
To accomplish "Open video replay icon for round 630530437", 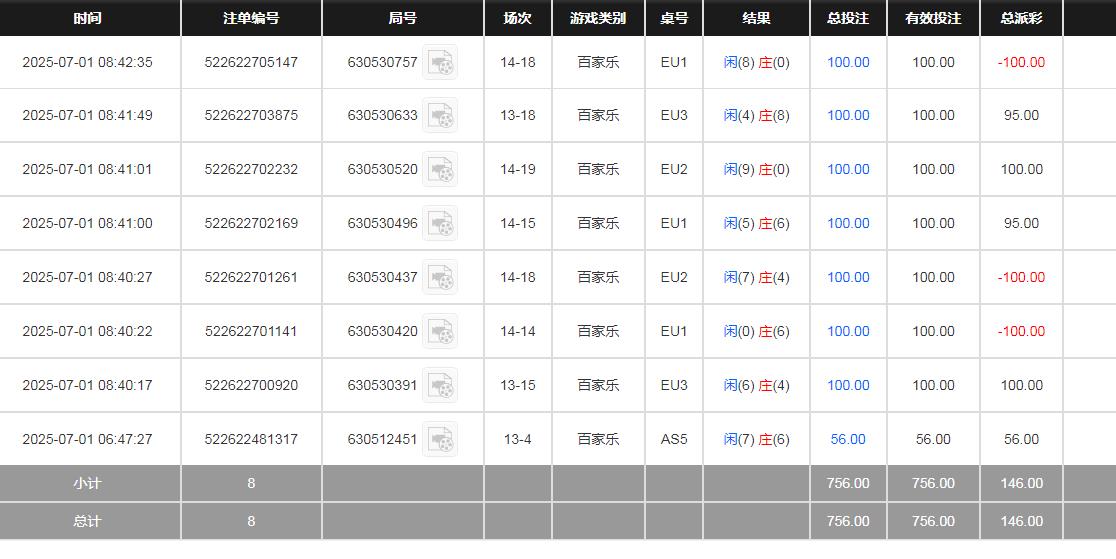I will tap(439, 278).
